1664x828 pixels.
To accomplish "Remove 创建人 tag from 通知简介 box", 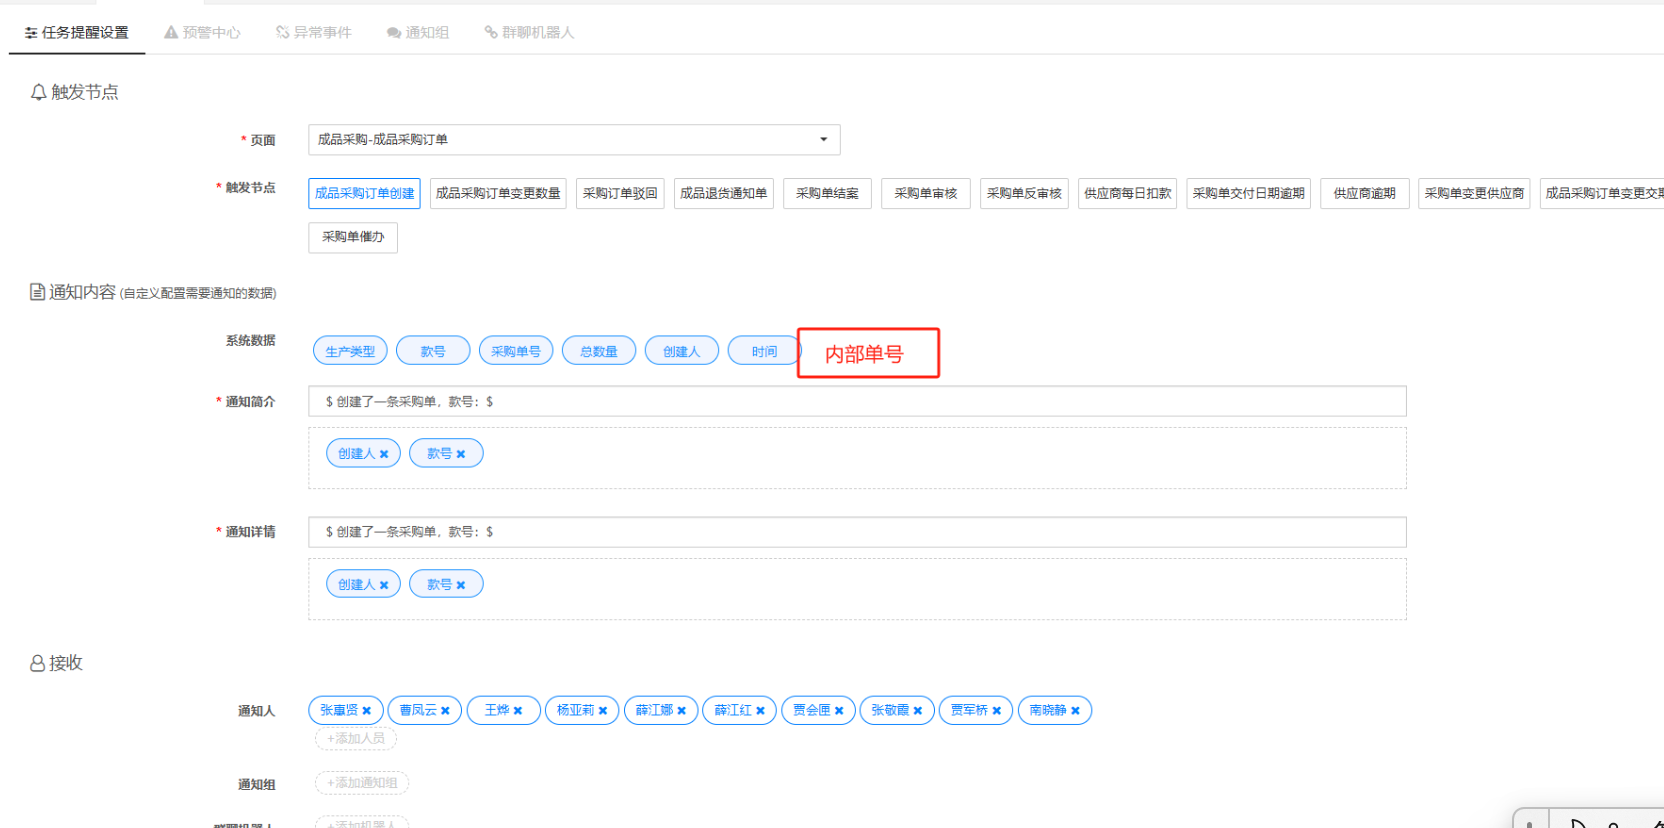I will point(384,454).
